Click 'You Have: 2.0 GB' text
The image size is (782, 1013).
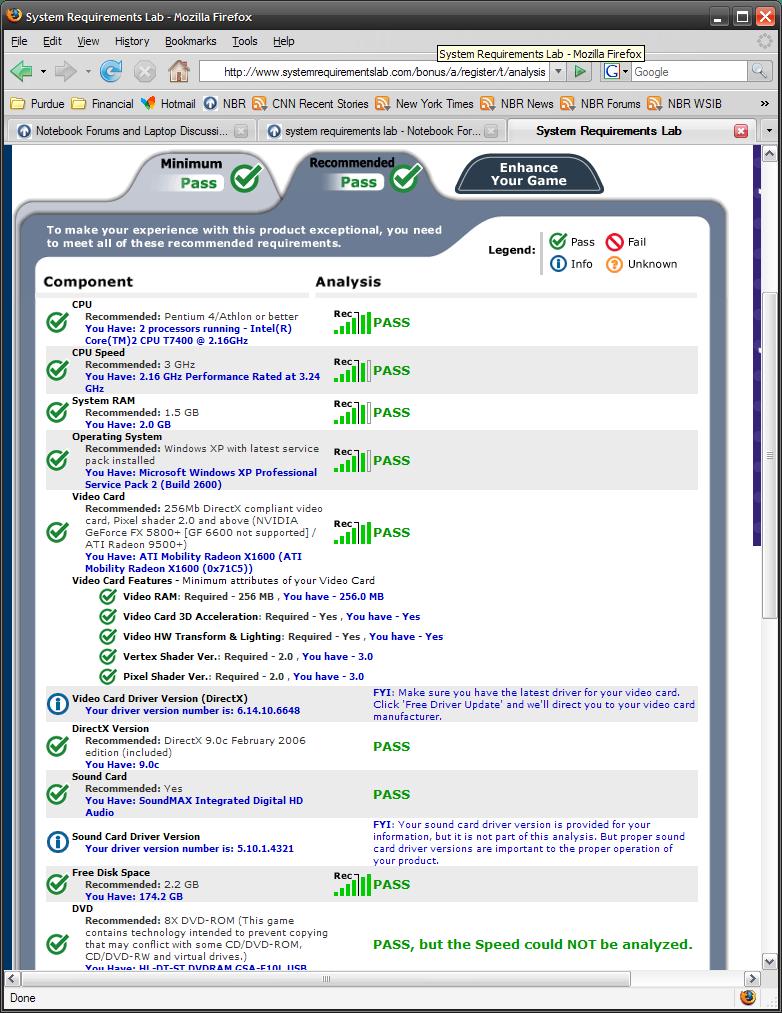click(128, 424)
